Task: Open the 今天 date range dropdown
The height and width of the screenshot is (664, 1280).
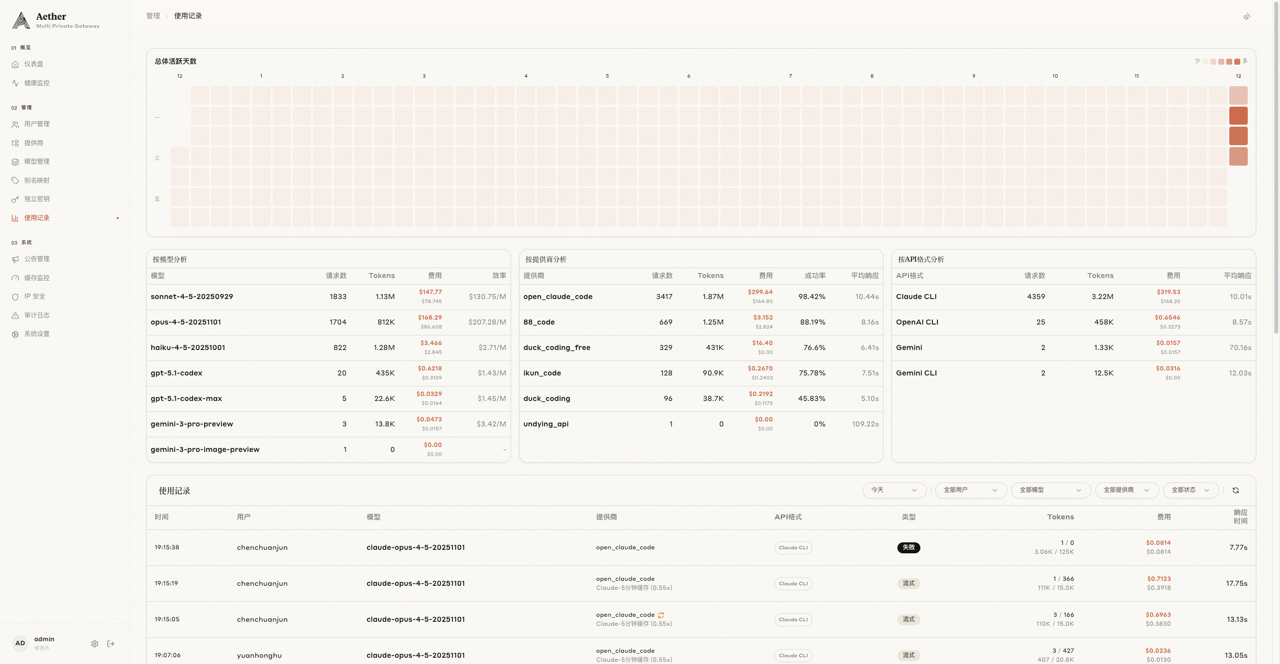Action: pos(894,491)
